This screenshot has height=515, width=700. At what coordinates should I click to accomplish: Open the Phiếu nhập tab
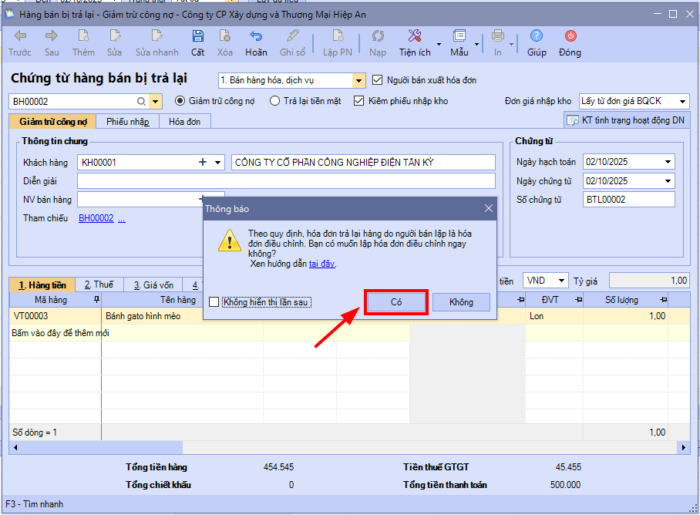127,121
